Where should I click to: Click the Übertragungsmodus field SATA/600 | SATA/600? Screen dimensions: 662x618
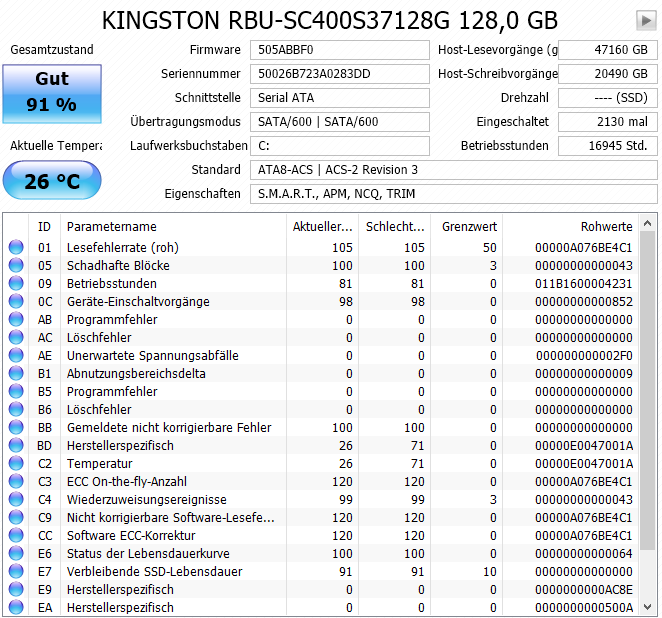[x=340, y=122]
